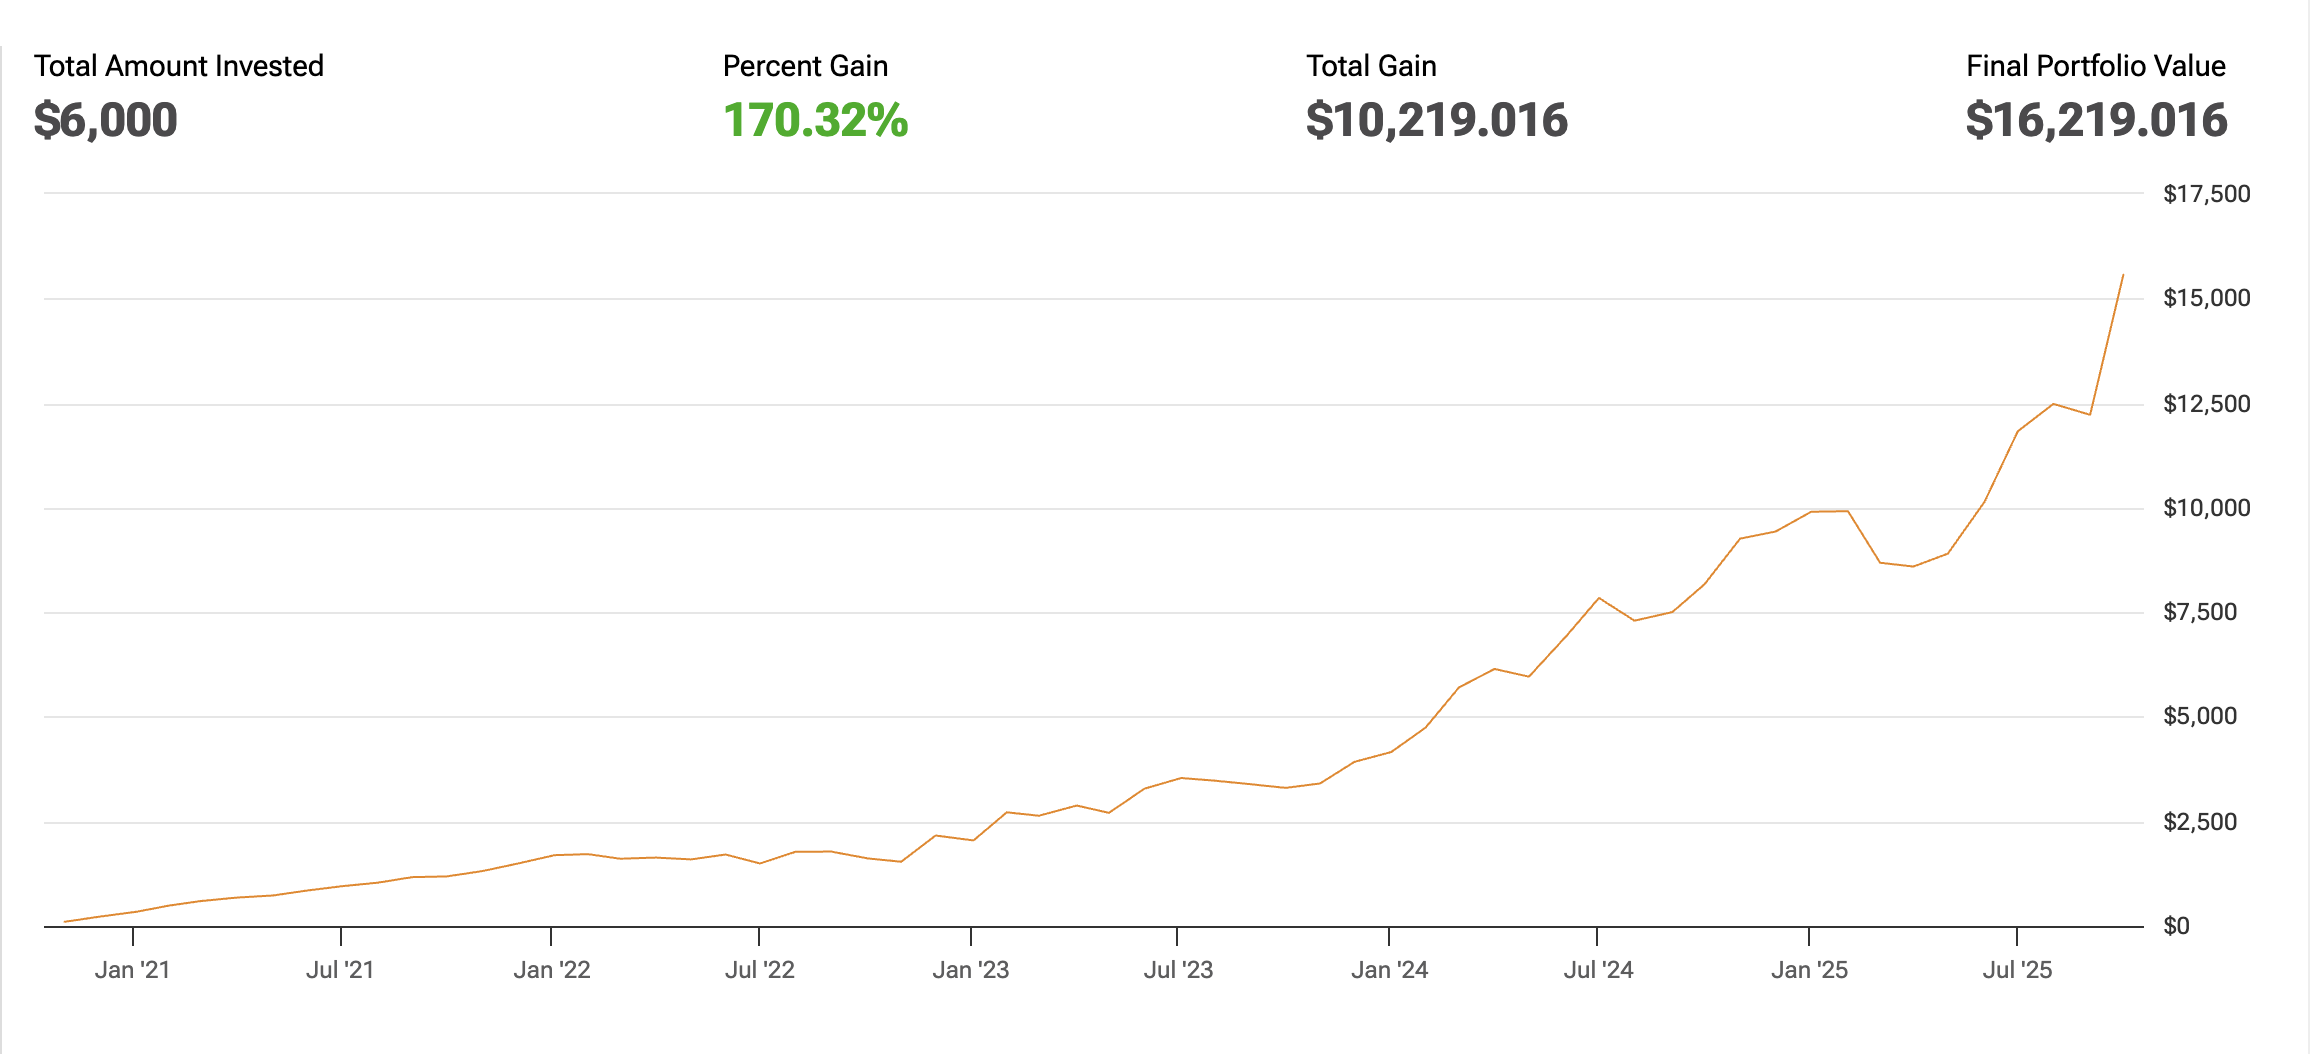Select the $6,000 invested amount value

coord(105,120)
